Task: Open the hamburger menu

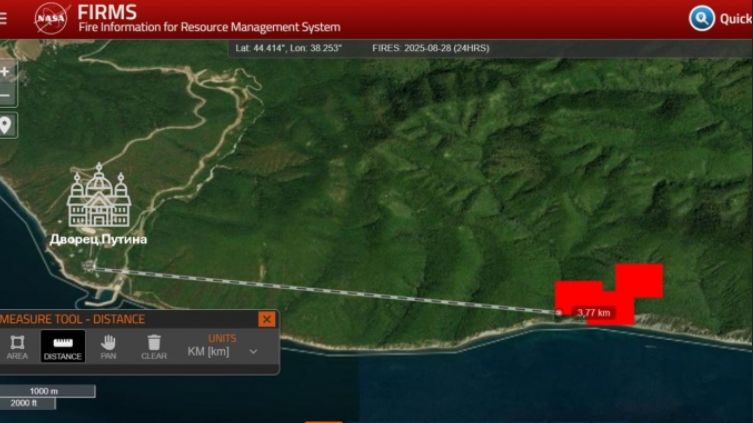Action: tap(3, 18)
